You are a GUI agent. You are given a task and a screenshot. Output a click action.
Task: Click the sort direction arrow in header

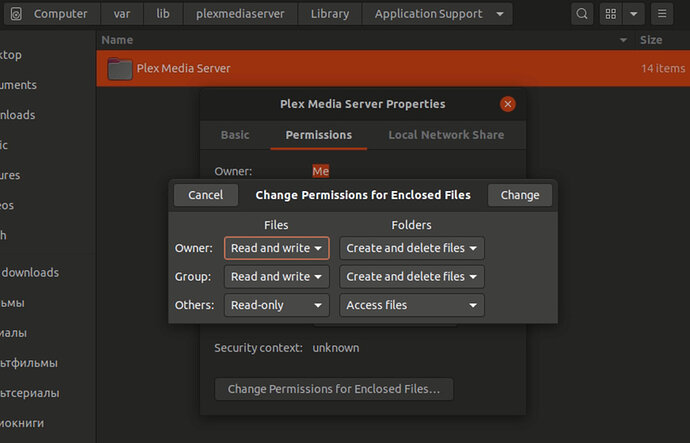pos(624,40)
